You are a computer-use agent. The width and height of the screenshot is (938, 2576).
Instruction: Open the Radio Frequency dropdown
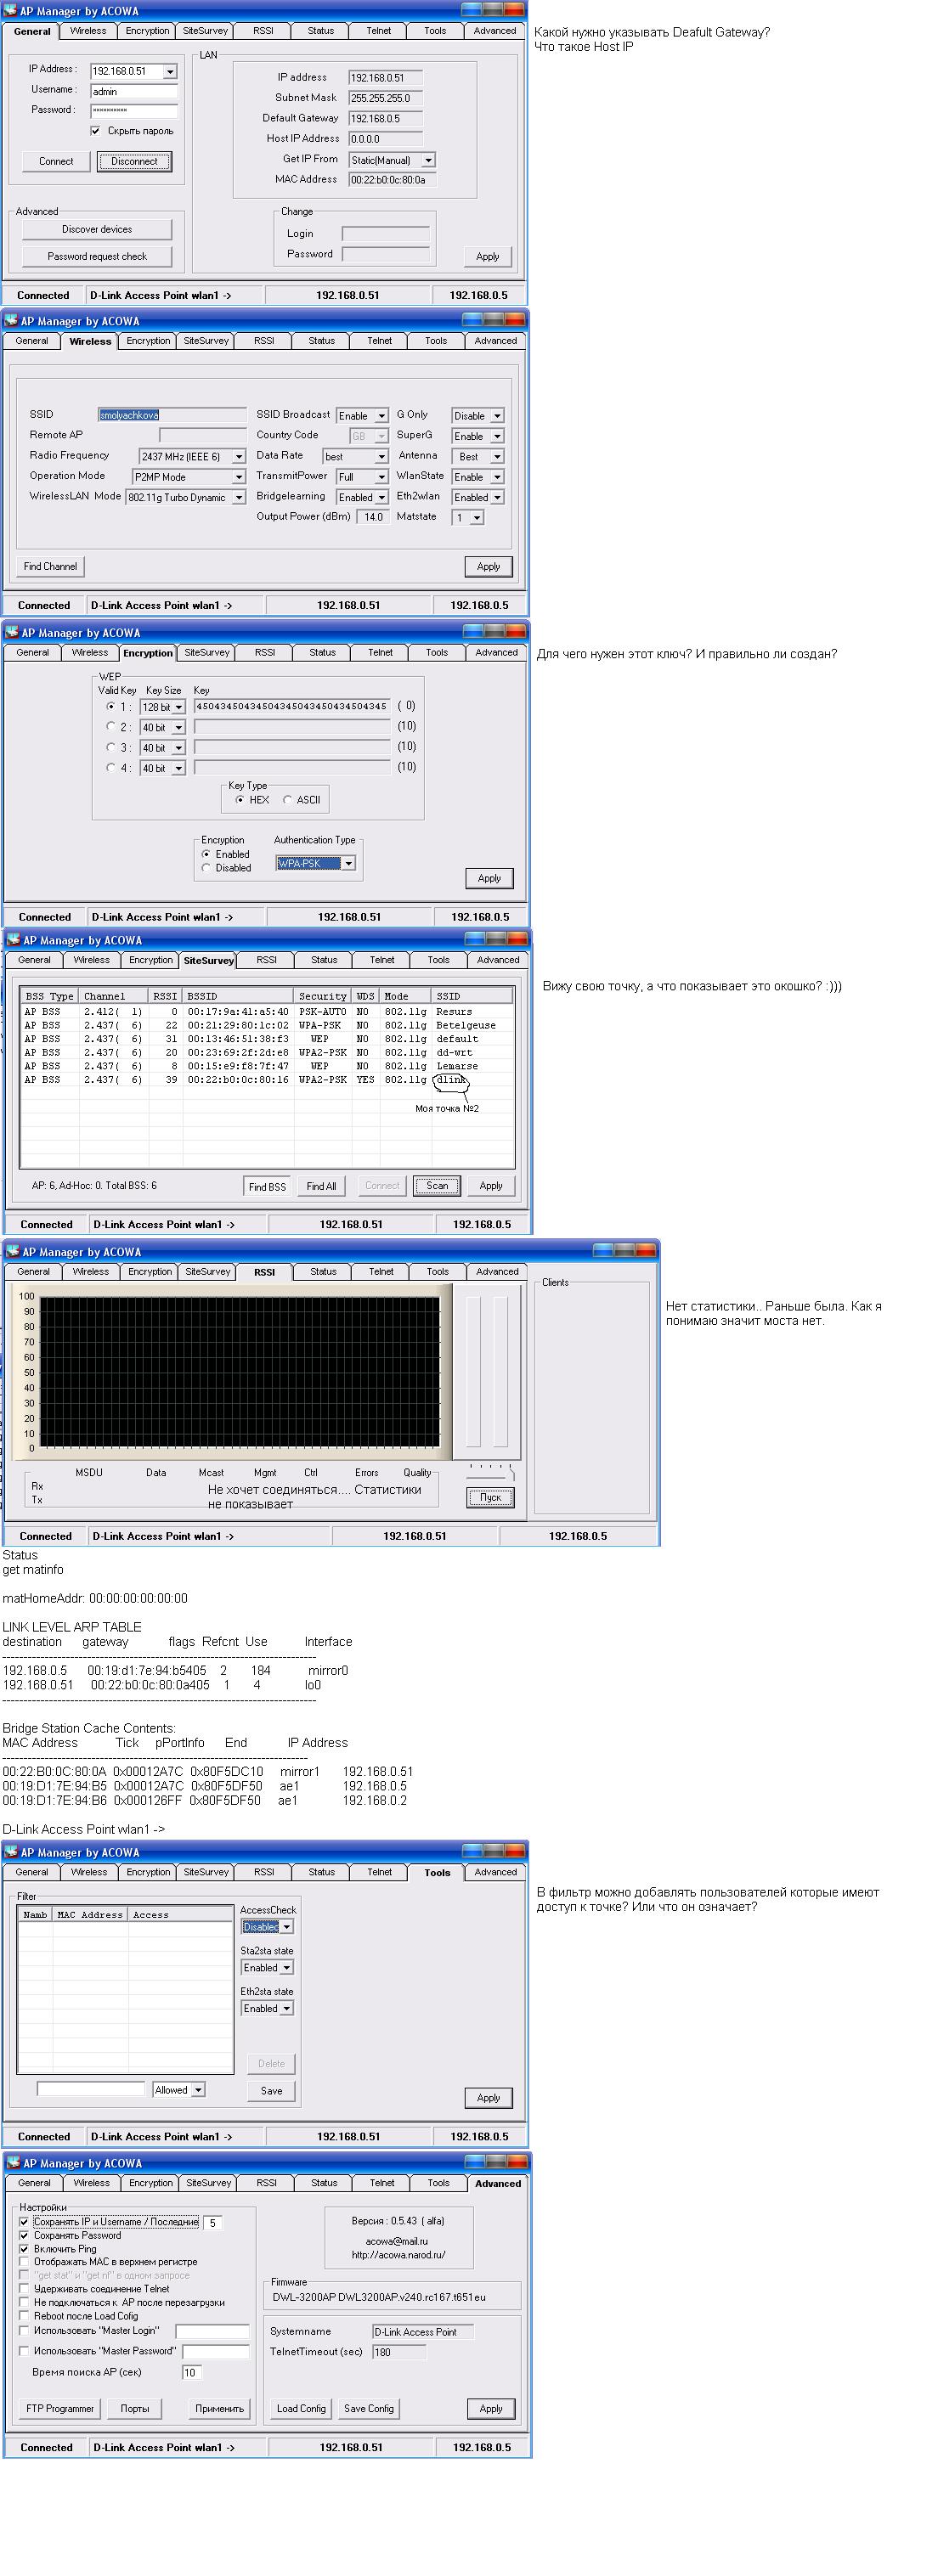coord(238,456)
